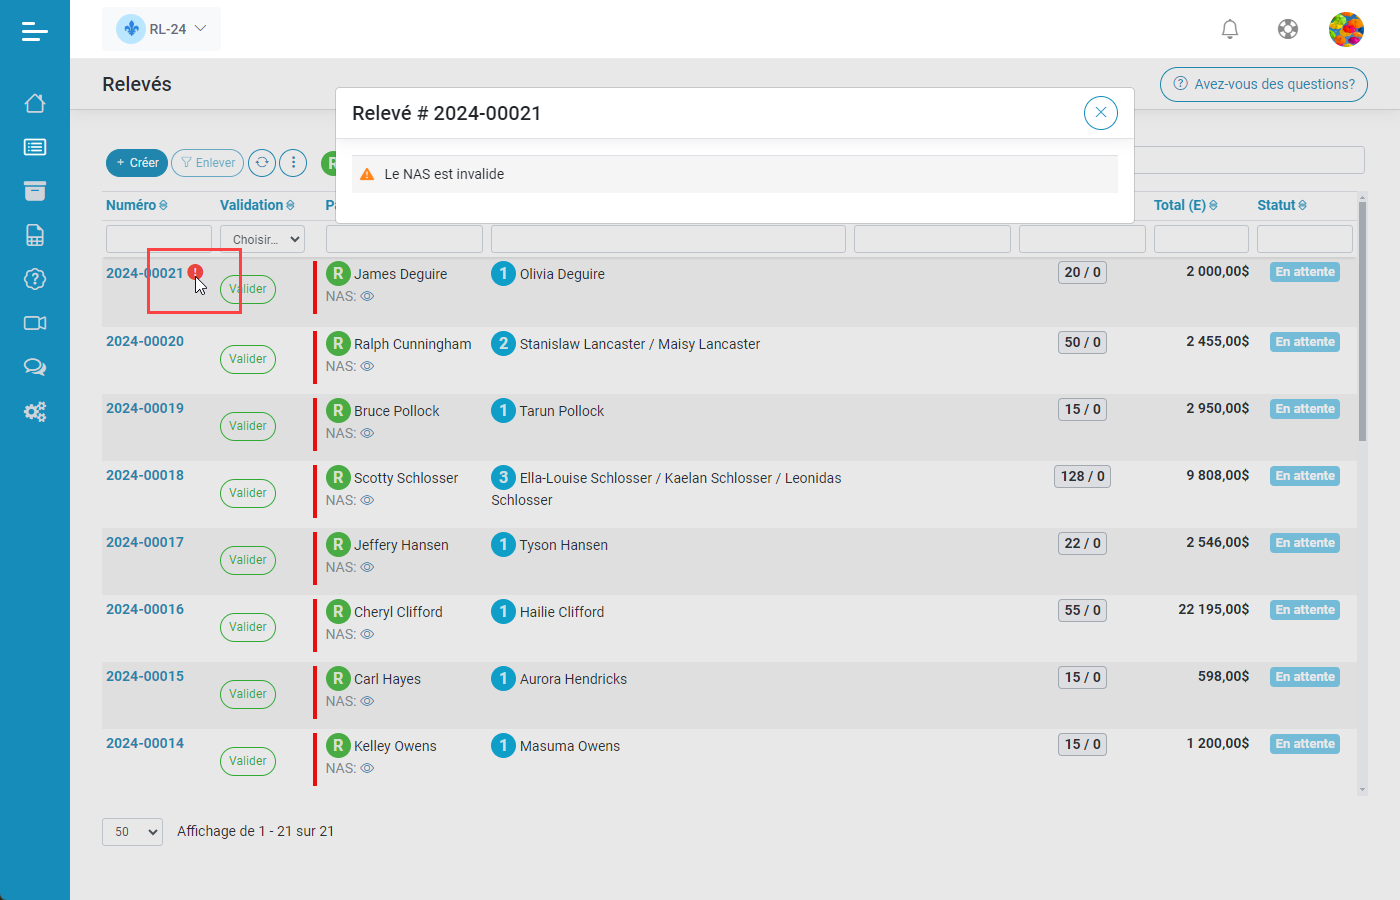Open the page size dropdown showing 50
Image resolution: width=1400 pixels, height=900 pixels.
[132, 831]
